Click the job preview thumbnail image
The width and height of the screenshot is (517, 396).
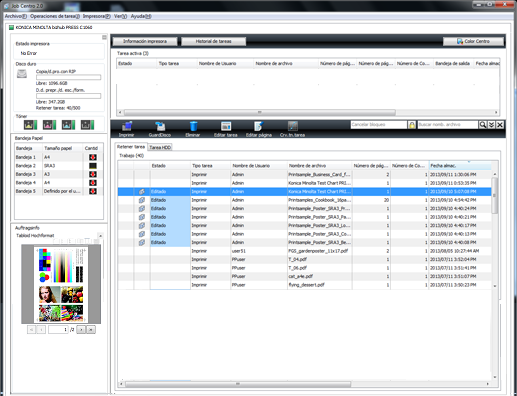[x=61, y=284]
